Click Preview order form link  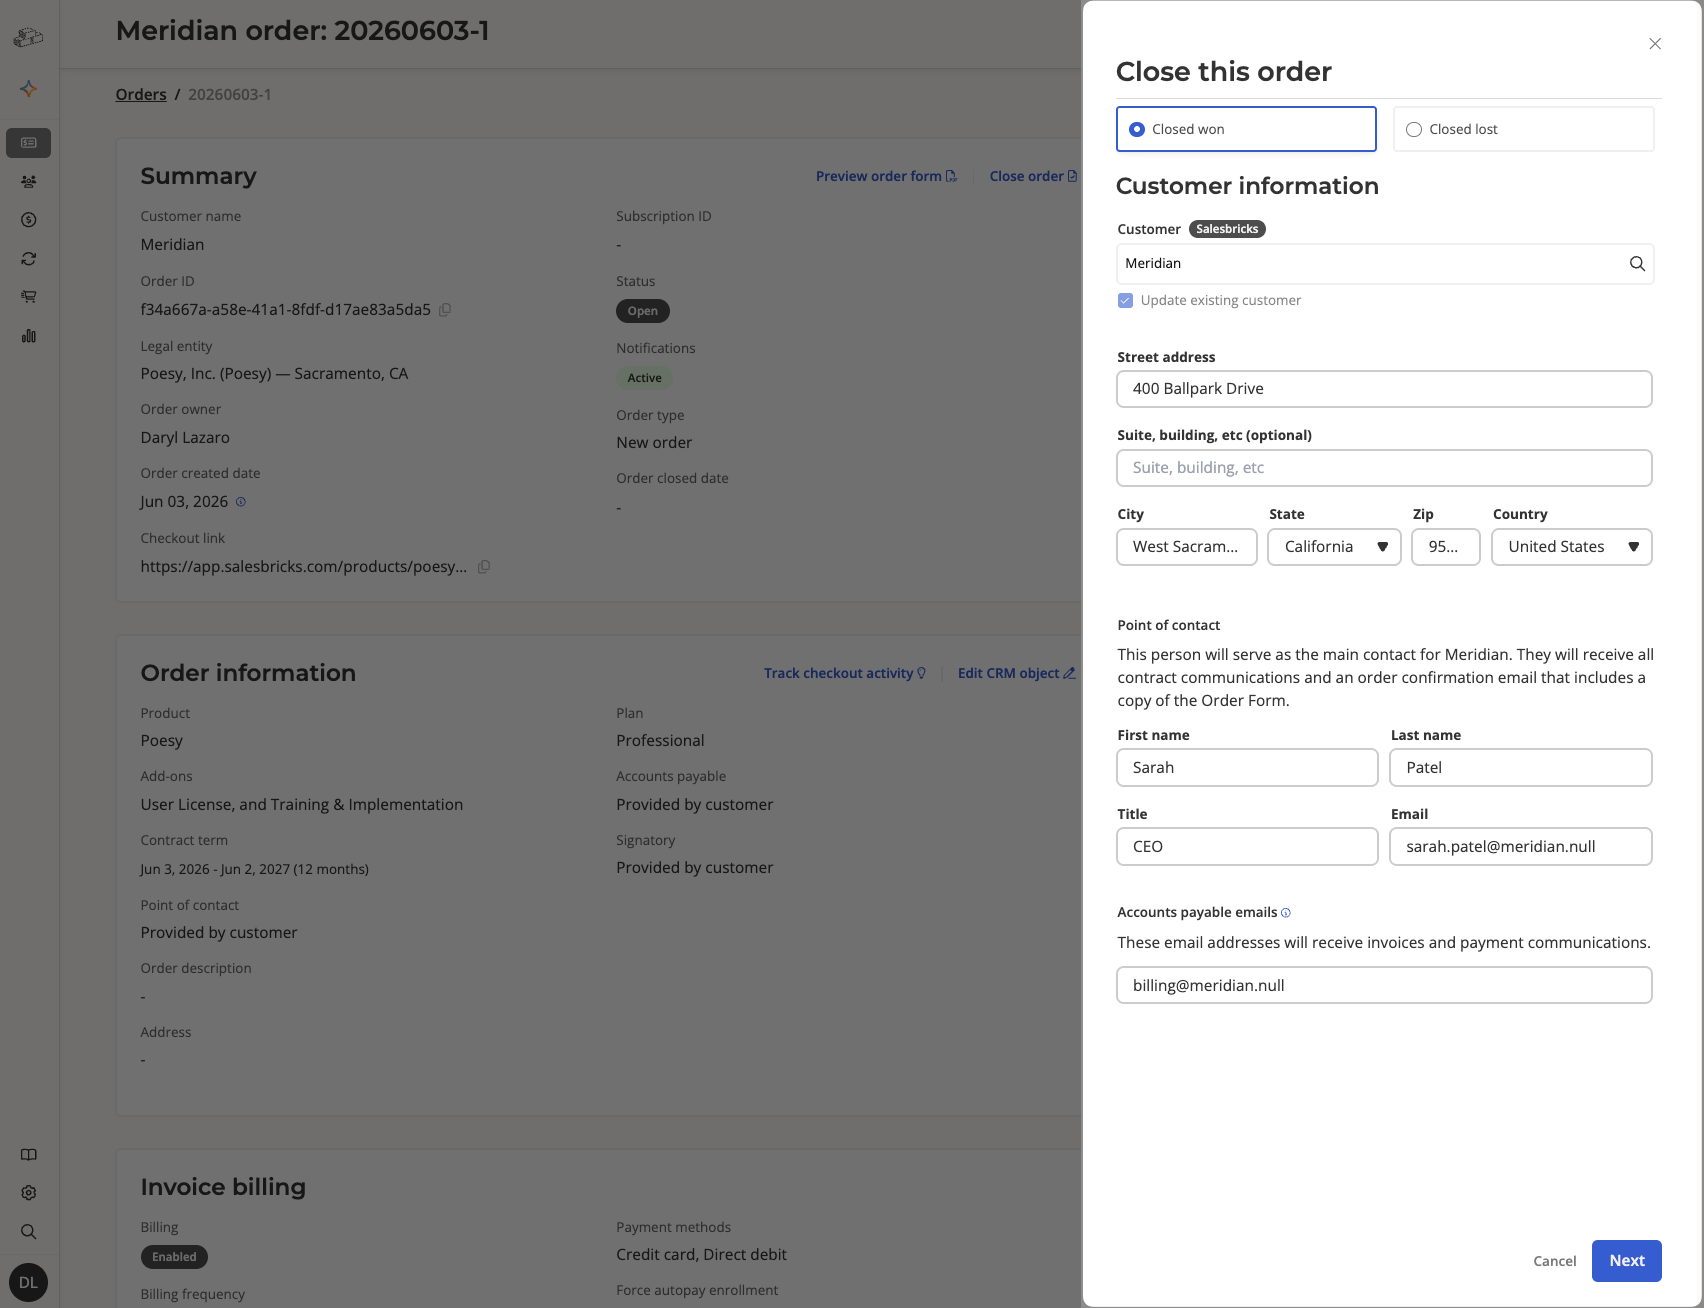(x=886, y=176)
